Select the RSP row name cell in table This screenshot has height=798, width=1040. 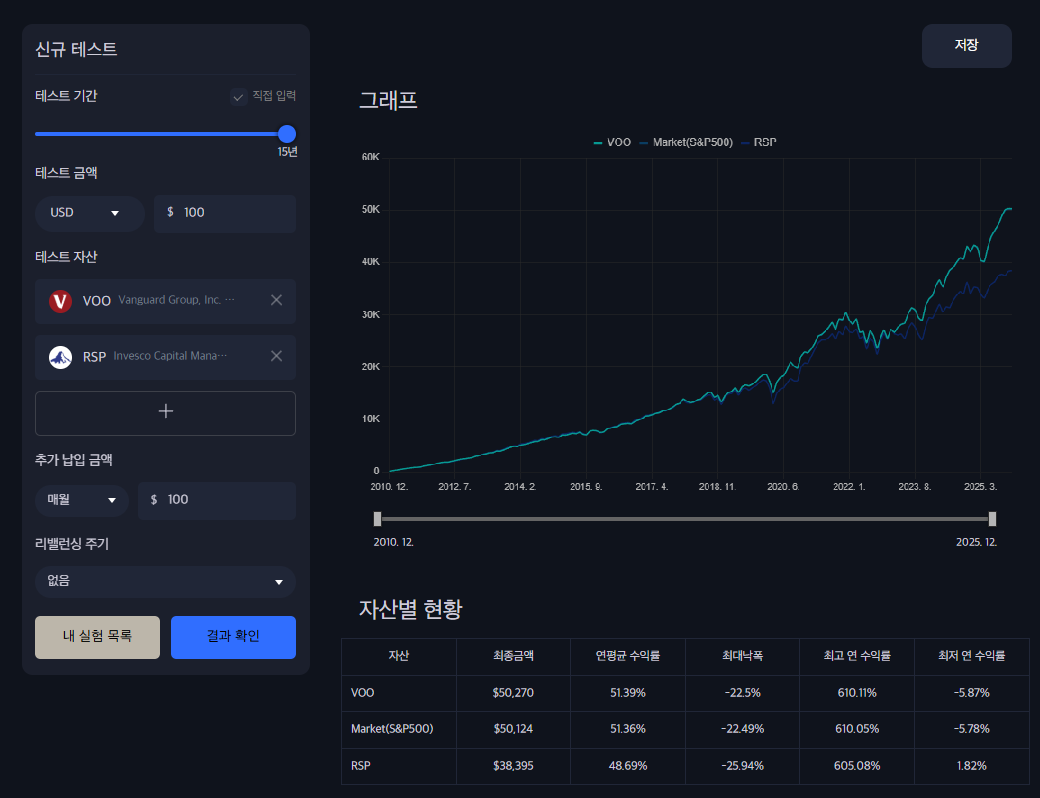coord(399,766)
